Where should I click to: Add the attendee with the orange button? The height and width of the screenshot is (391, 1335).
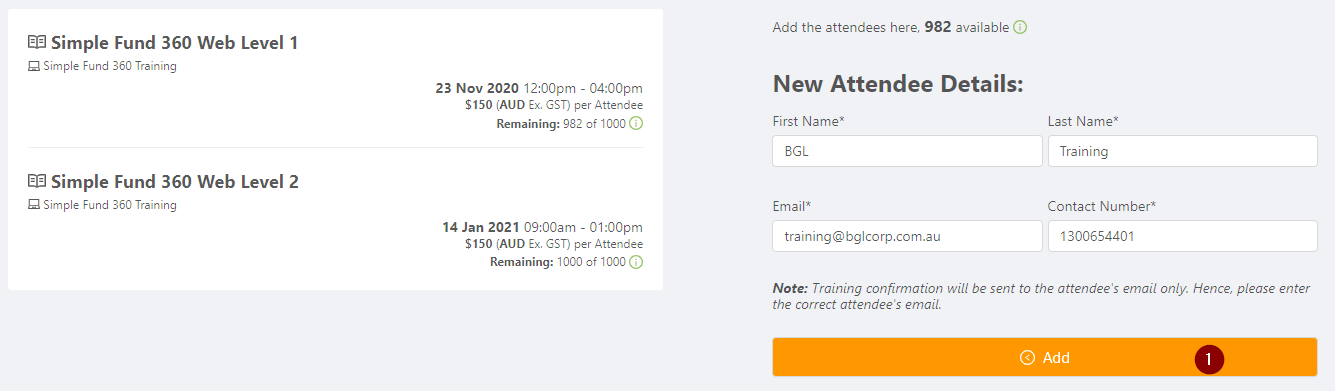(1044, 357)
